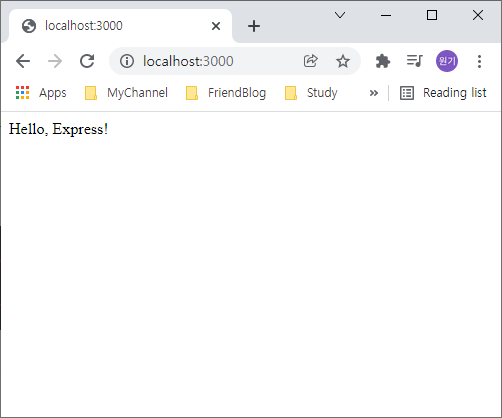The image size is (502, 418).
Task: Open the MyChannel bookmark folder
Action: pos(126,93)
